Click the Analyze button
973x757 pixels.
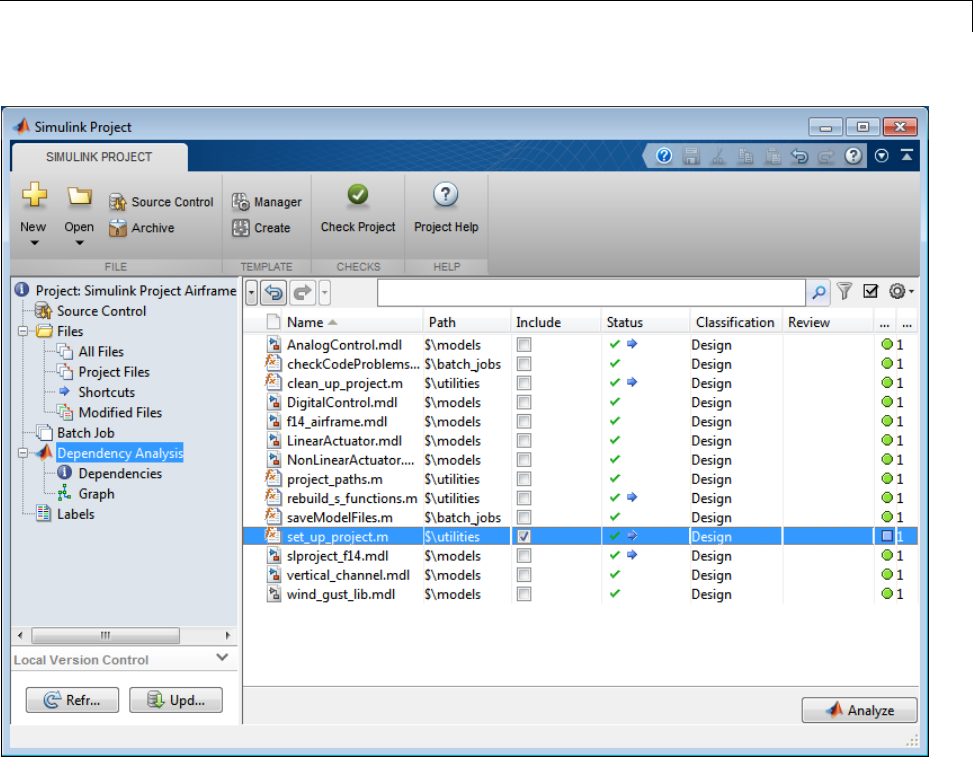coord(859,710)
